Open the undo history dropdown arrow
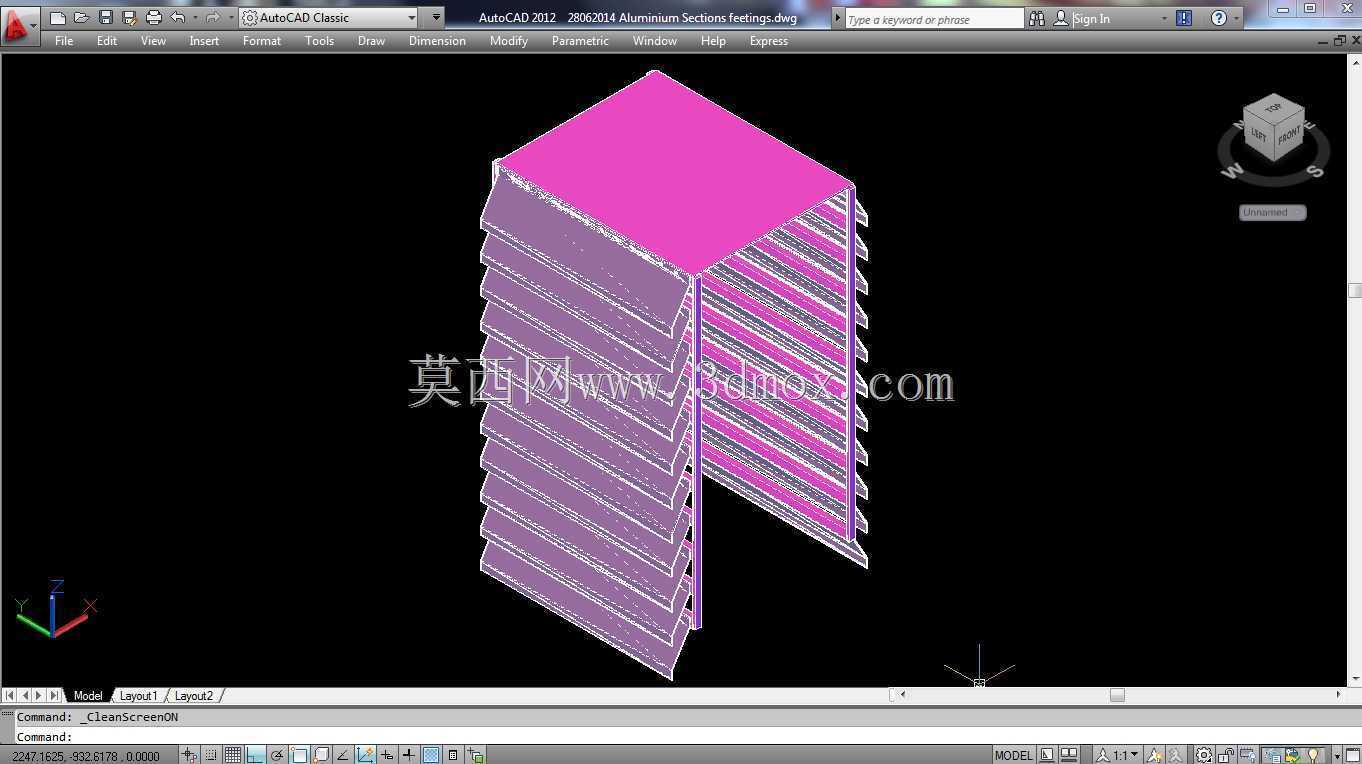This screenshot has height=764, width=1362. (x=195, y=18)
